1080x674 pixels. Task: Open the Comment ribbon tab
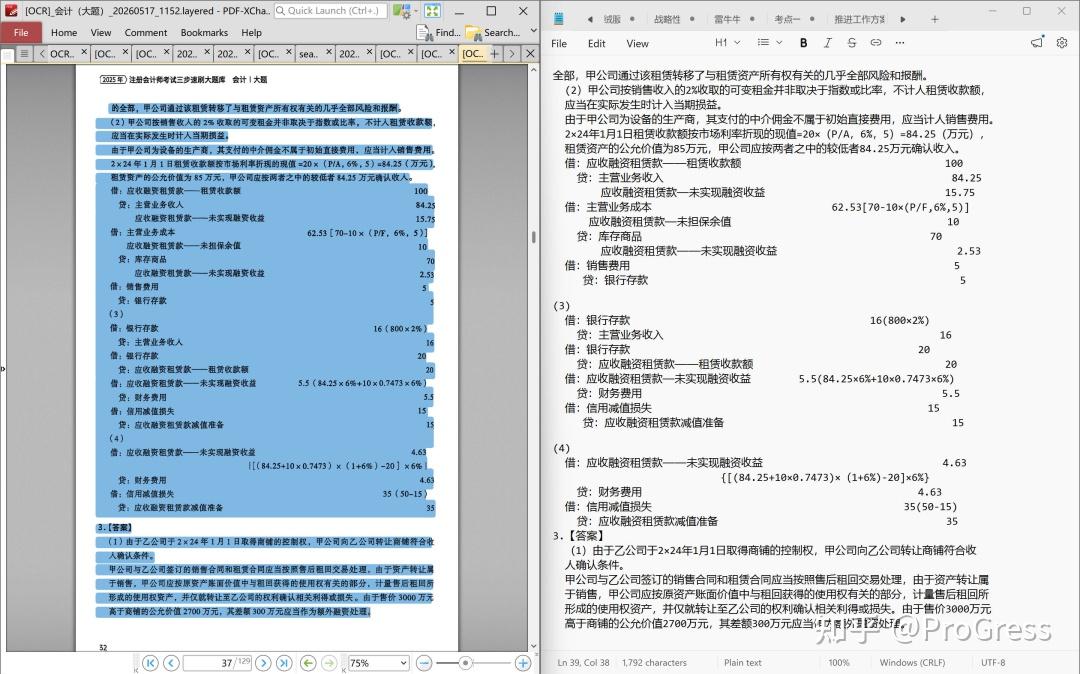[146, 32]
